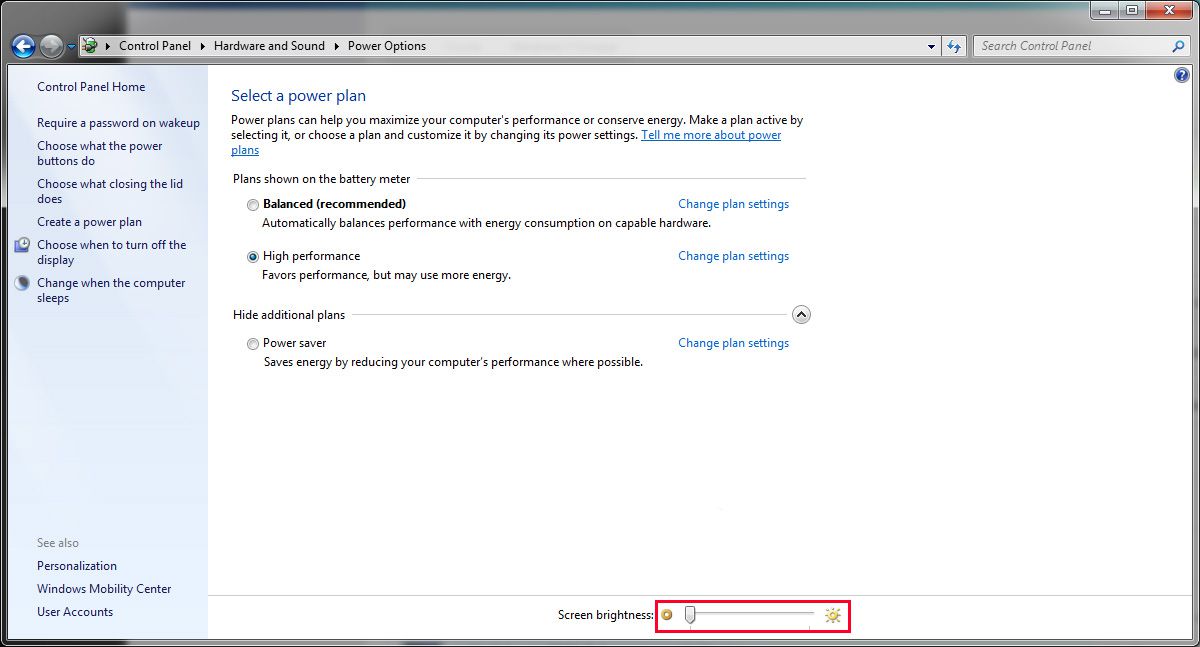
Task: Select the High performance radio button
Action: [253, 256]
